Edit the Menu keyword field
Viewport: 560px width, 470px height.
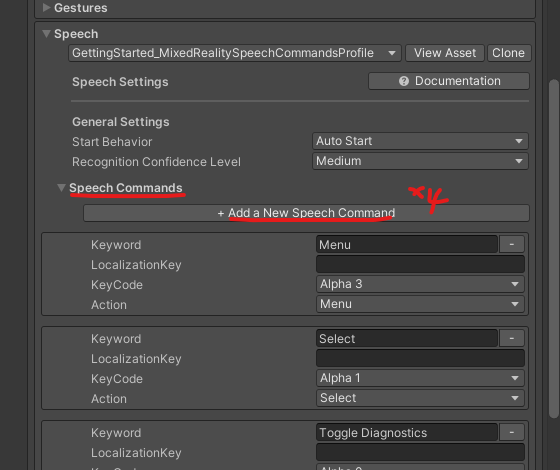coord(407,245)
